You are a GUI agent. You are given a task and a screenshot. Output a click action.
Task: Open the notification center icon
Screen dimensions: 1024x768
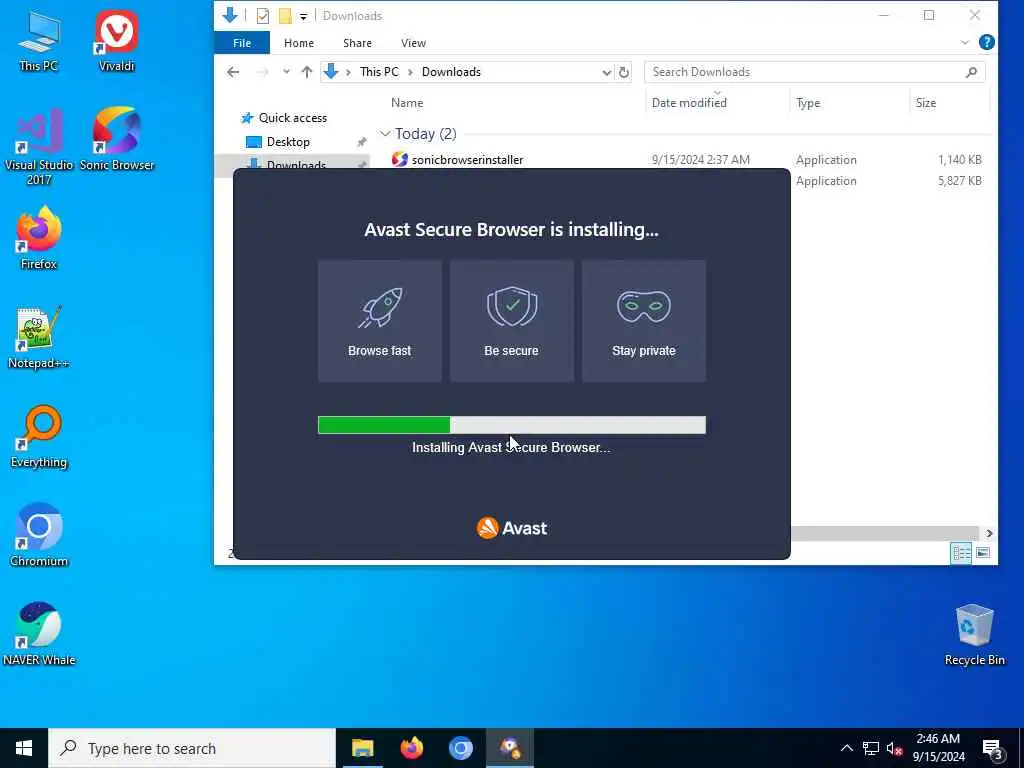pos(993,749)
